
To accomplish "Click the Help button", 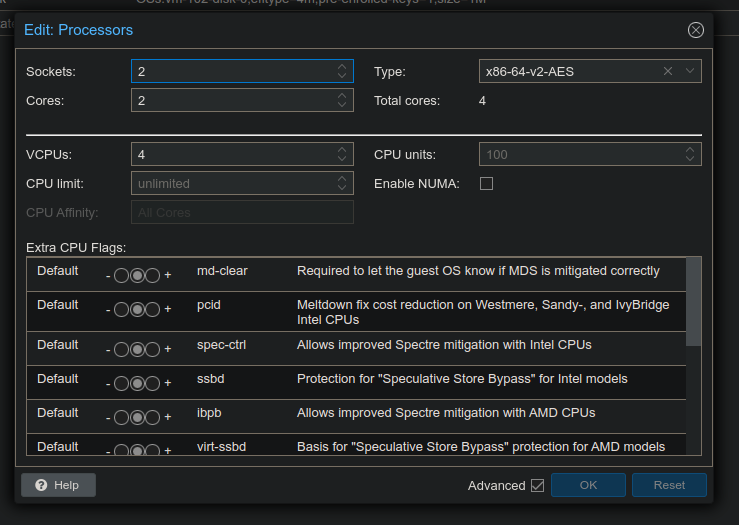I will pos(58,485).
